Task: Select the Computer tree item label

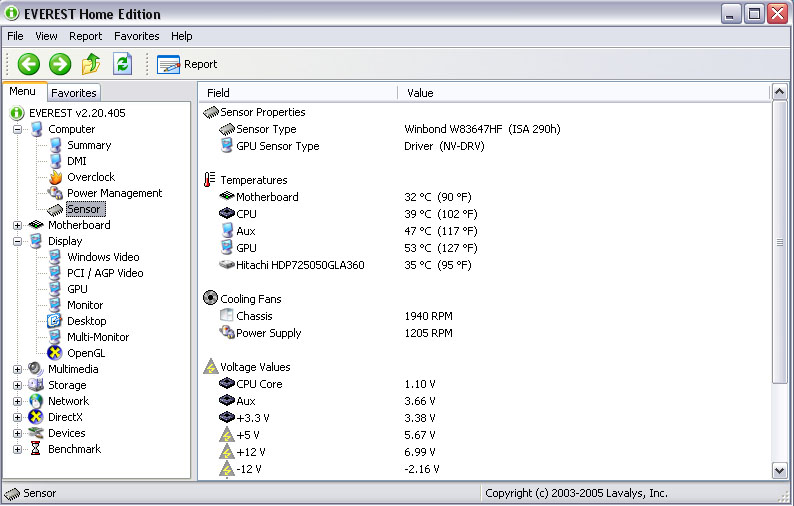Action: point(71,129)
